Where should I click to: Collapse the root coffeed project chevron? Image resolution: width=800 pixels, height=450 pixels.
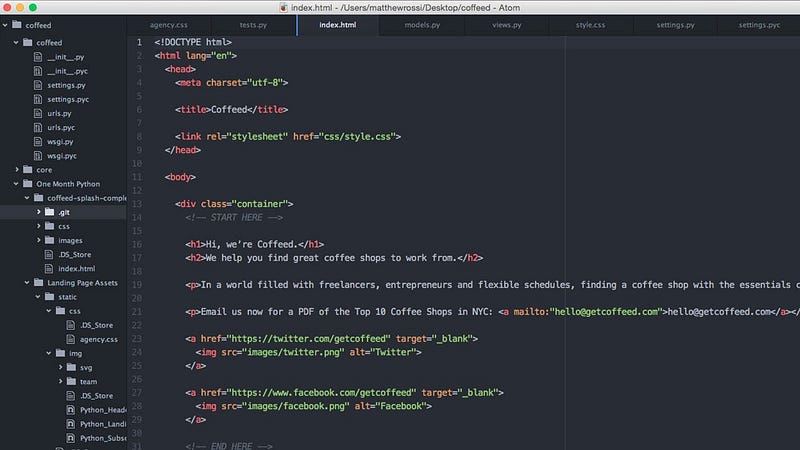5,24
